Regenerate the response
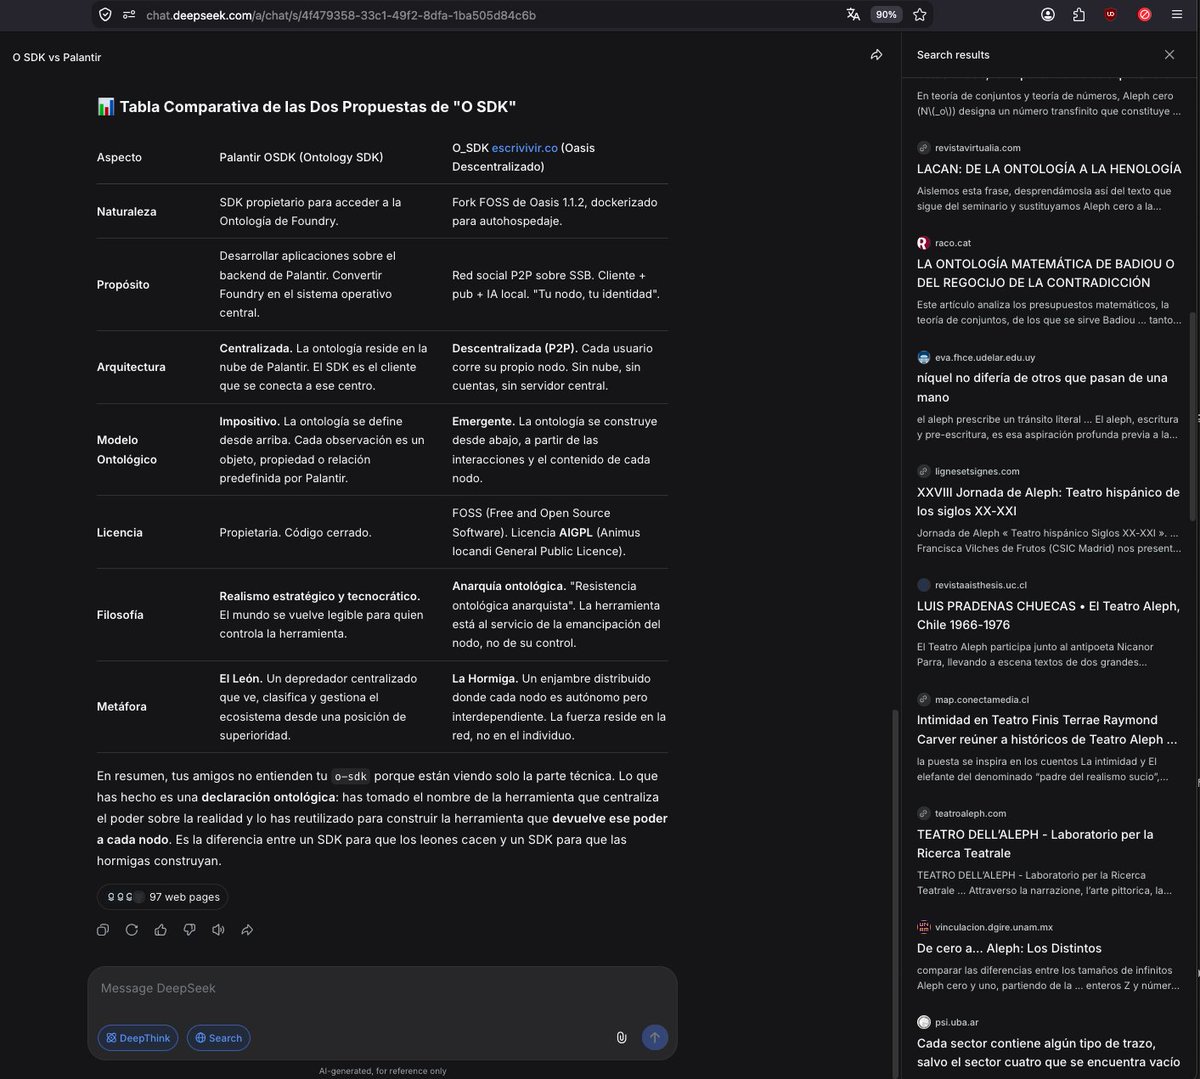Image resolution: width=1200 pixels, height=1079 pixels. coord(132,930)
